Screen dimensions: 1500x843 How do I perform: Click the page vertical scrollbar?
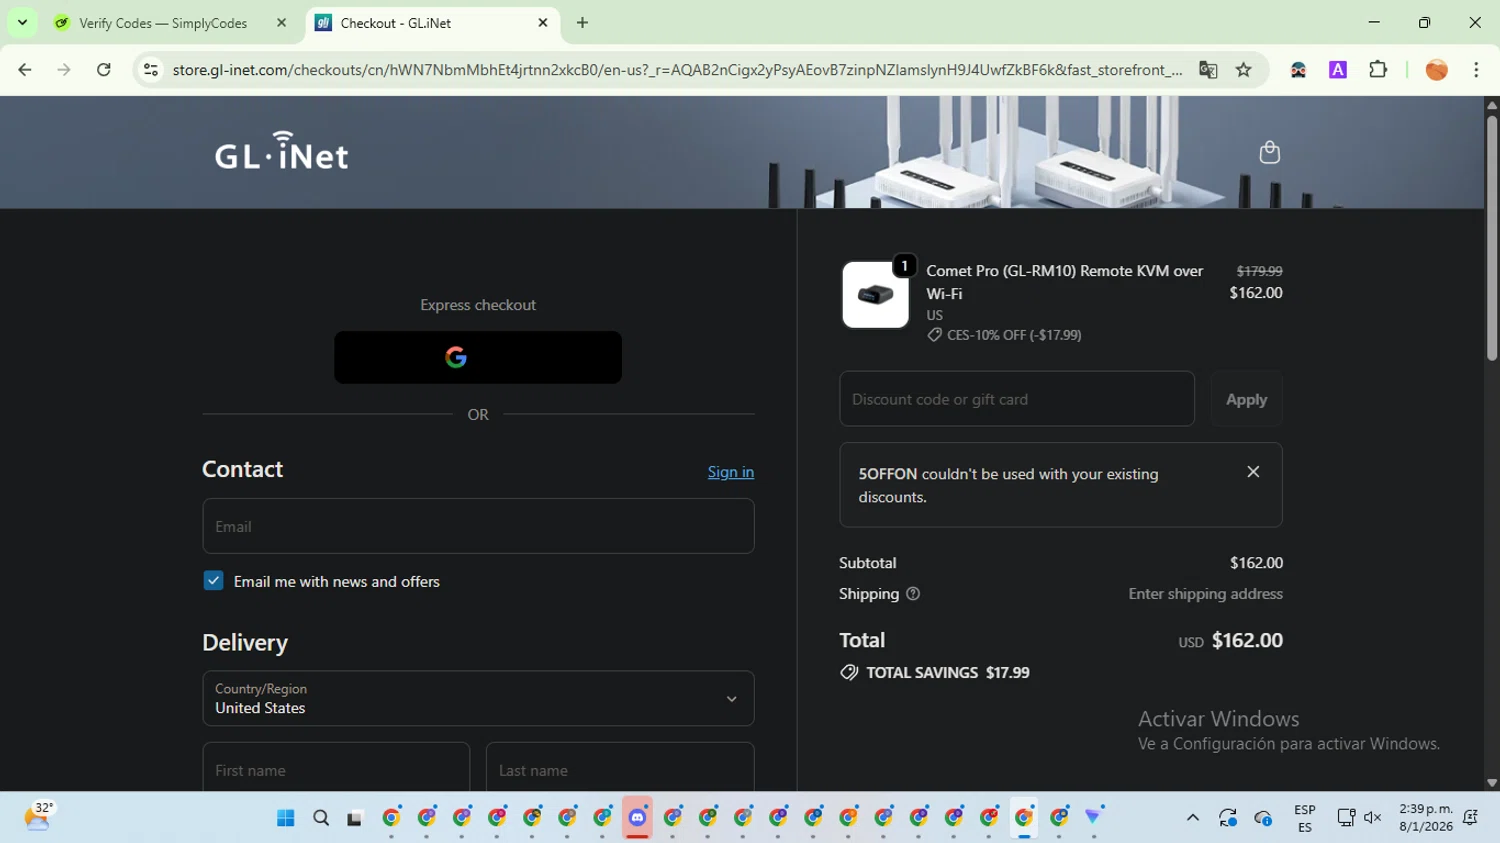pos(1492,240)
